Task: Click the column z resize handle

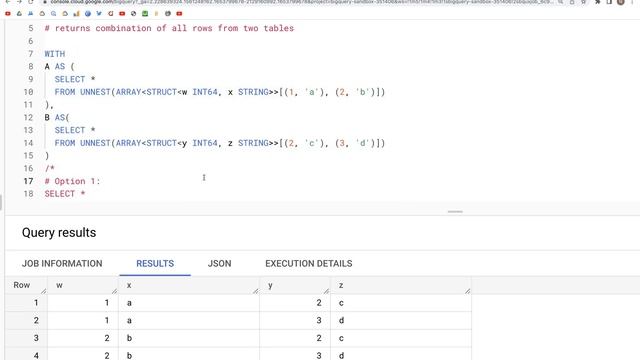Action: tap(467, 291)
